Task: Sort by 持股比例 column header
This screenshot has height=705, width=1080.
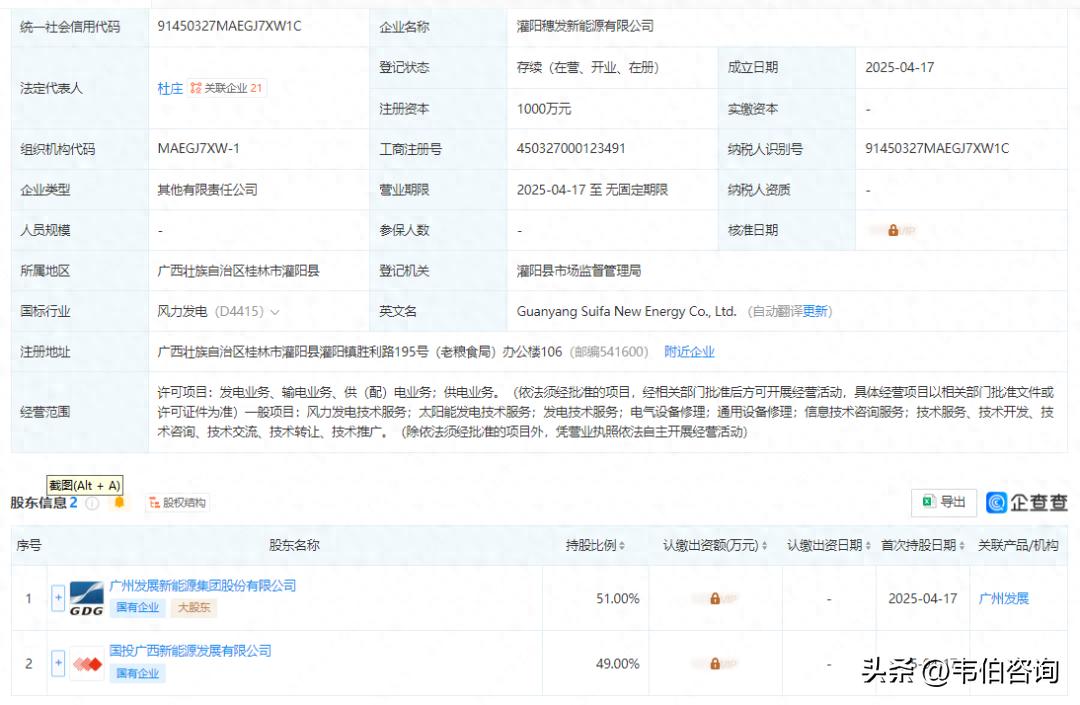Action: click(x=595, y=545)
